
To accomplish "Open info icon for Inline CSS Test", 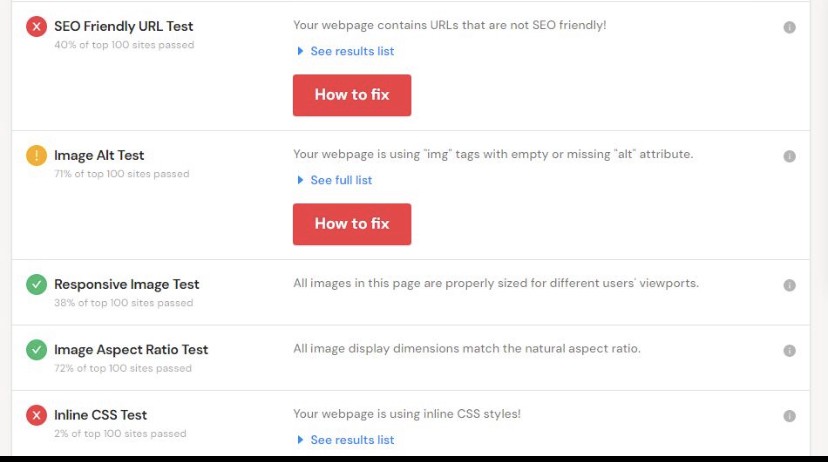I will [789, 416].
